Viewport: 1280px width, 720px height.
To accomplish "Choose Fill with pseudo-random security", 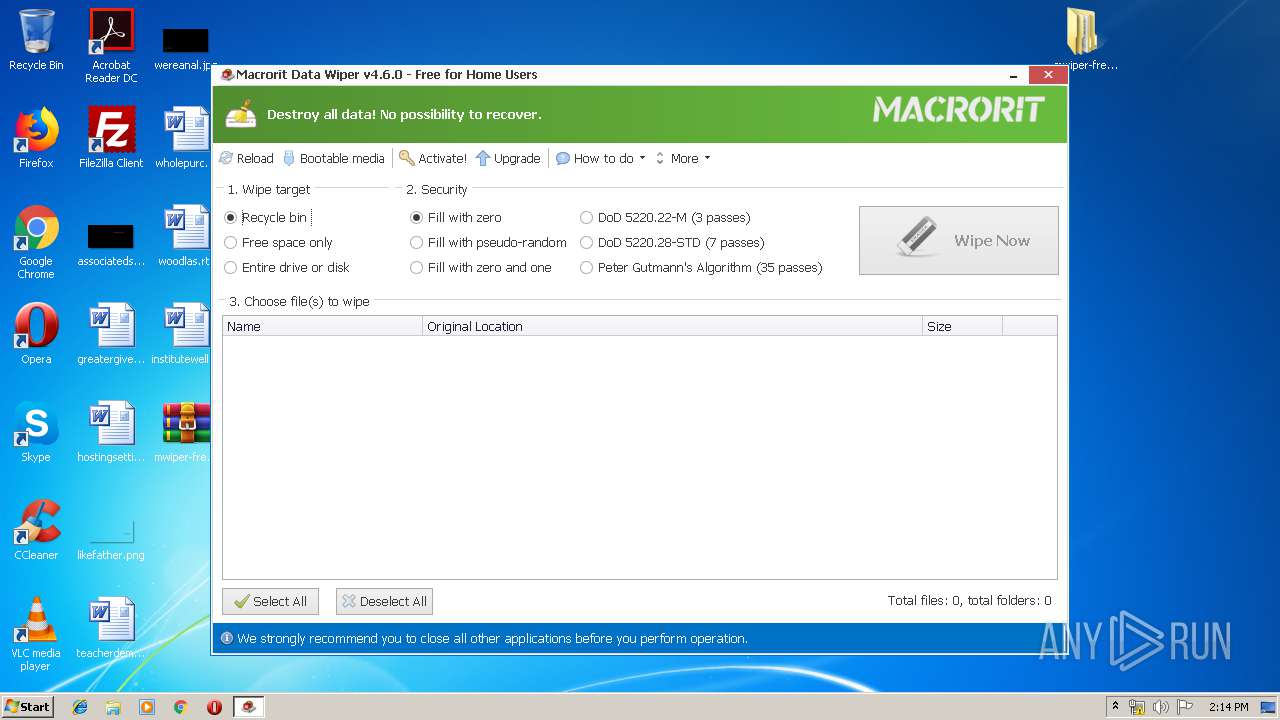I will pyautogui.click(x=488, y=242).
